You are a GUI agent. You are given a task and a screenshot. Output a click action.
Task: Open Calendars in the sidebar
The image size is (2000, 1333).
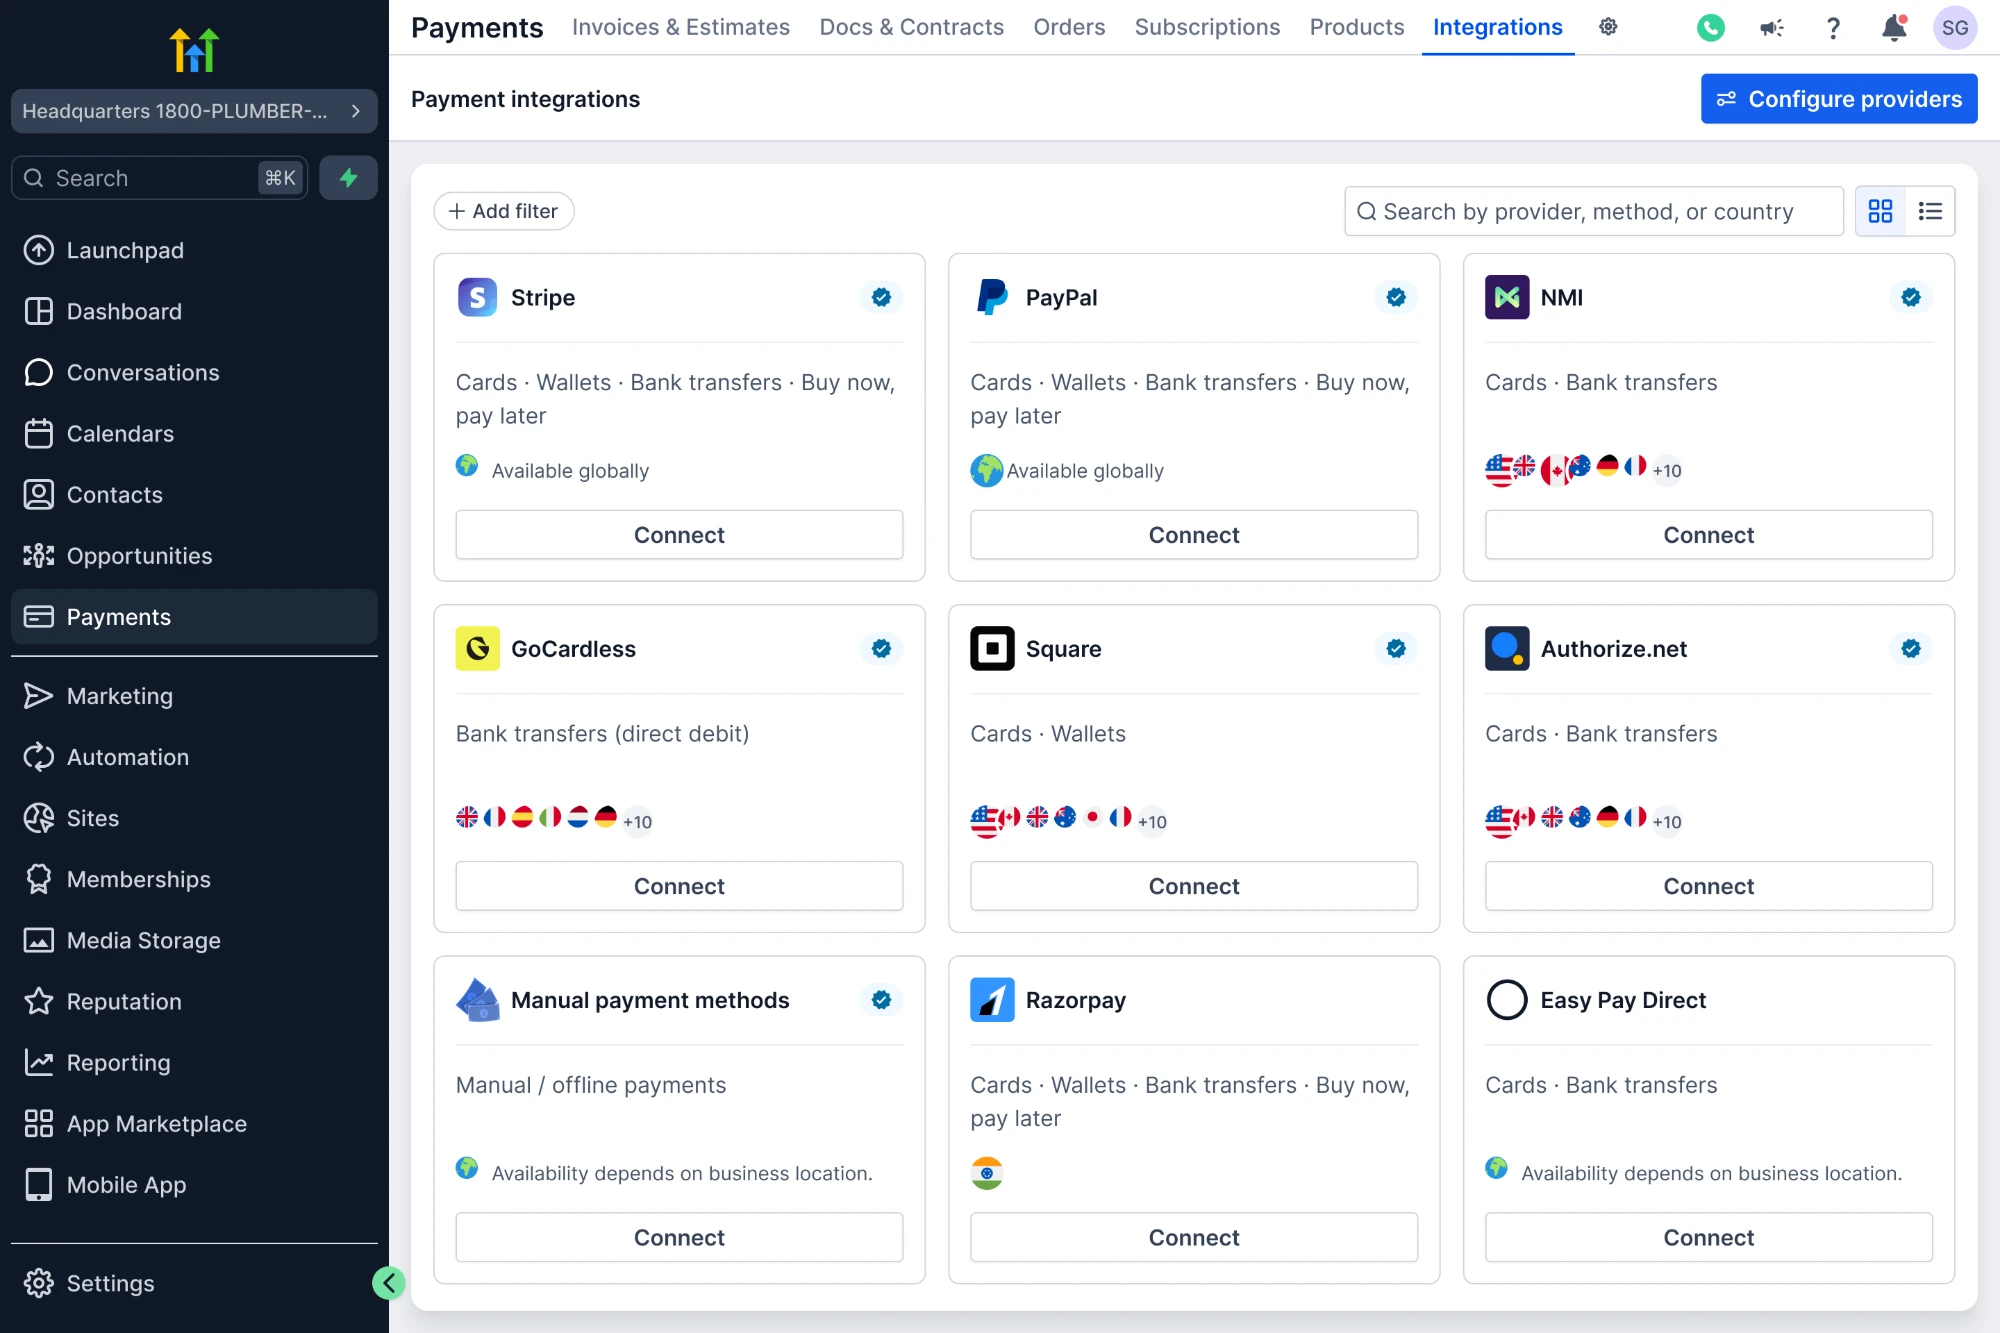[x=194, y=433]
